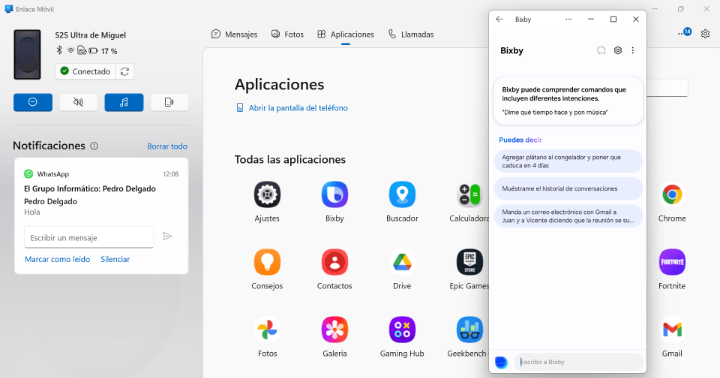Select suggestion Agregar plátano al congelador
The image size is (720, 378).
point(568,161)
